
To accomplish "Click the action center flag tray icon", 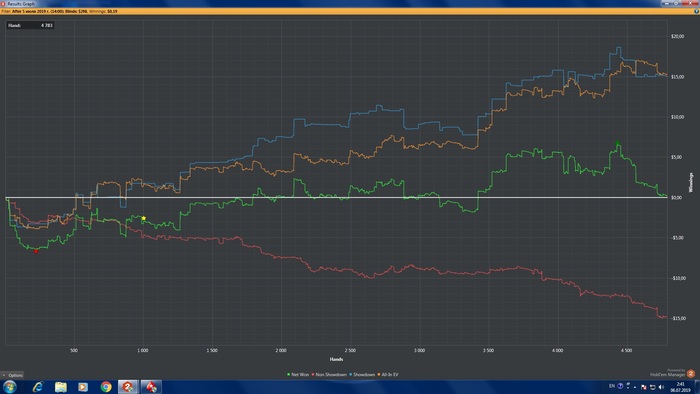I will pos(643,387).
